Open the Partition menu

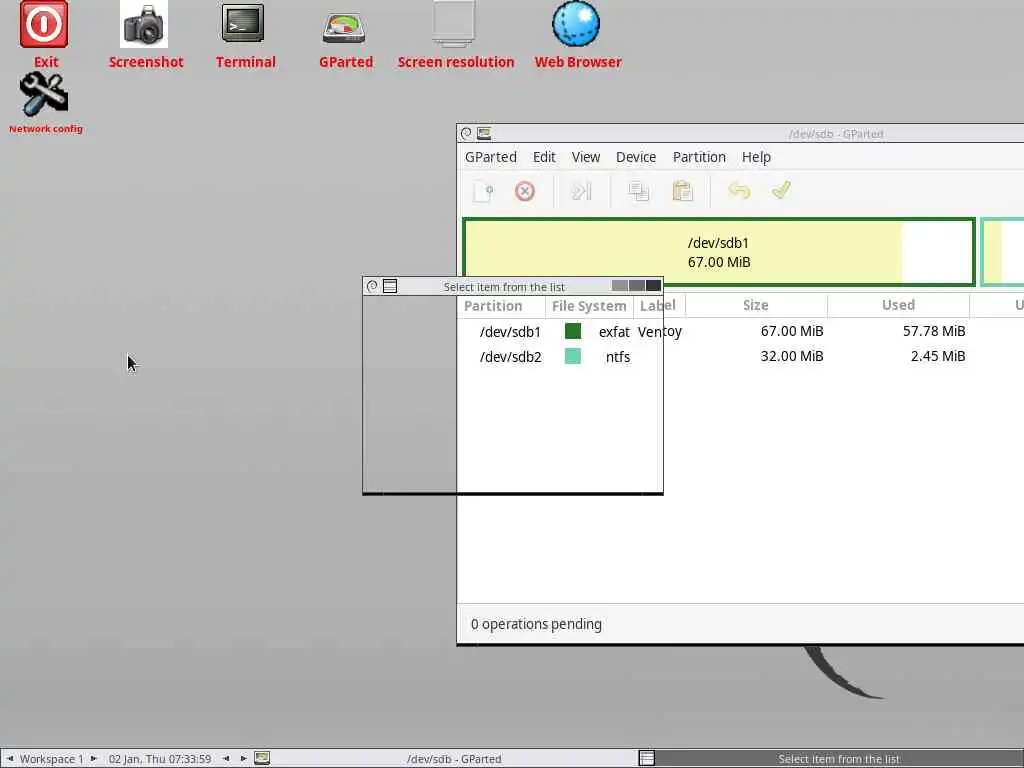click(699, 157)
